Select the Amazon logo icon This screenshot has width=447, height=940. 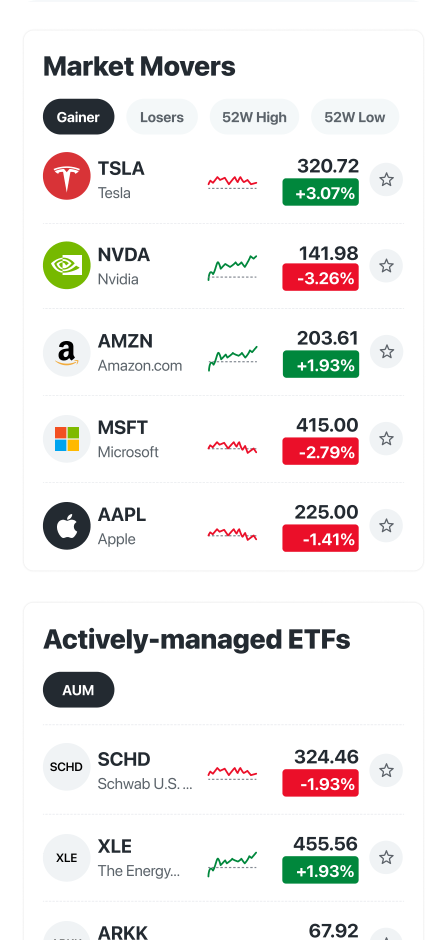pyautogui.click(x=67, y=352)
